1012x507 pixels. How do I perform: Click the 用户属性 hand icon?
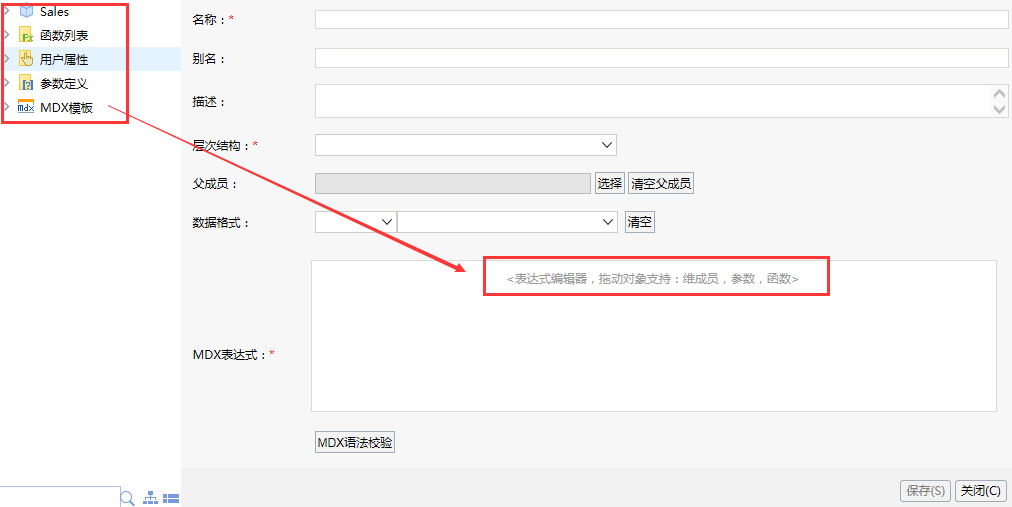(x=26, y=59)
